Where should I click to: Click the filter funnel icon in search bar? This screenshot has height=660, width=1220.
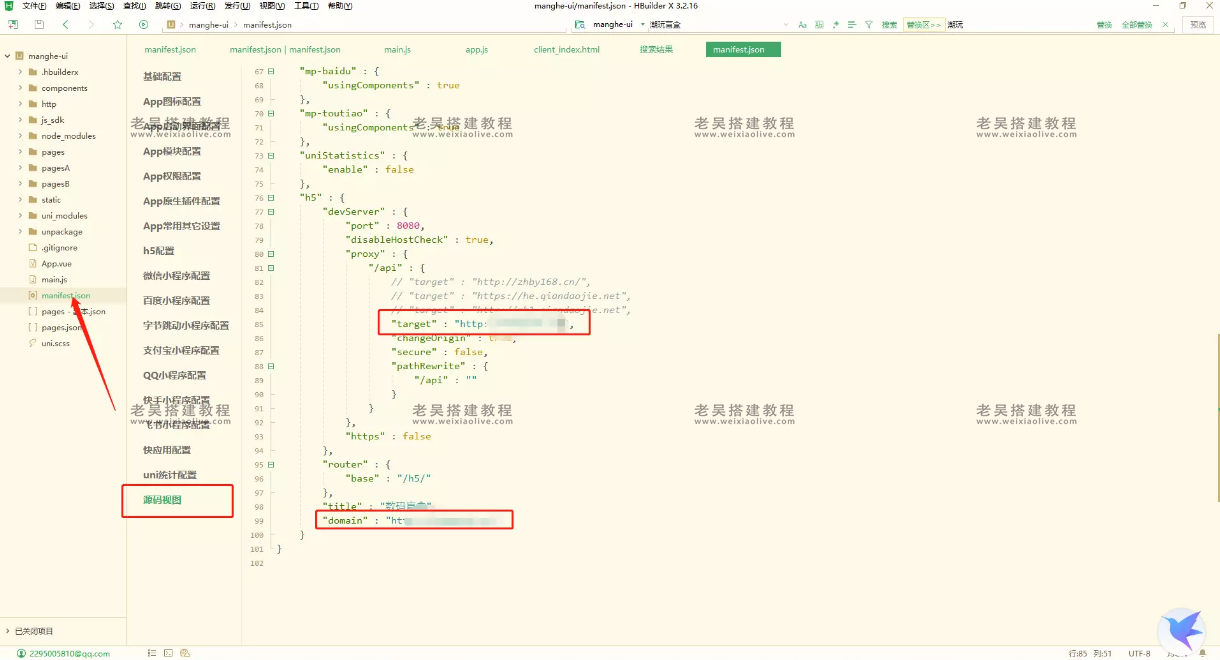(x=867, y=24)
